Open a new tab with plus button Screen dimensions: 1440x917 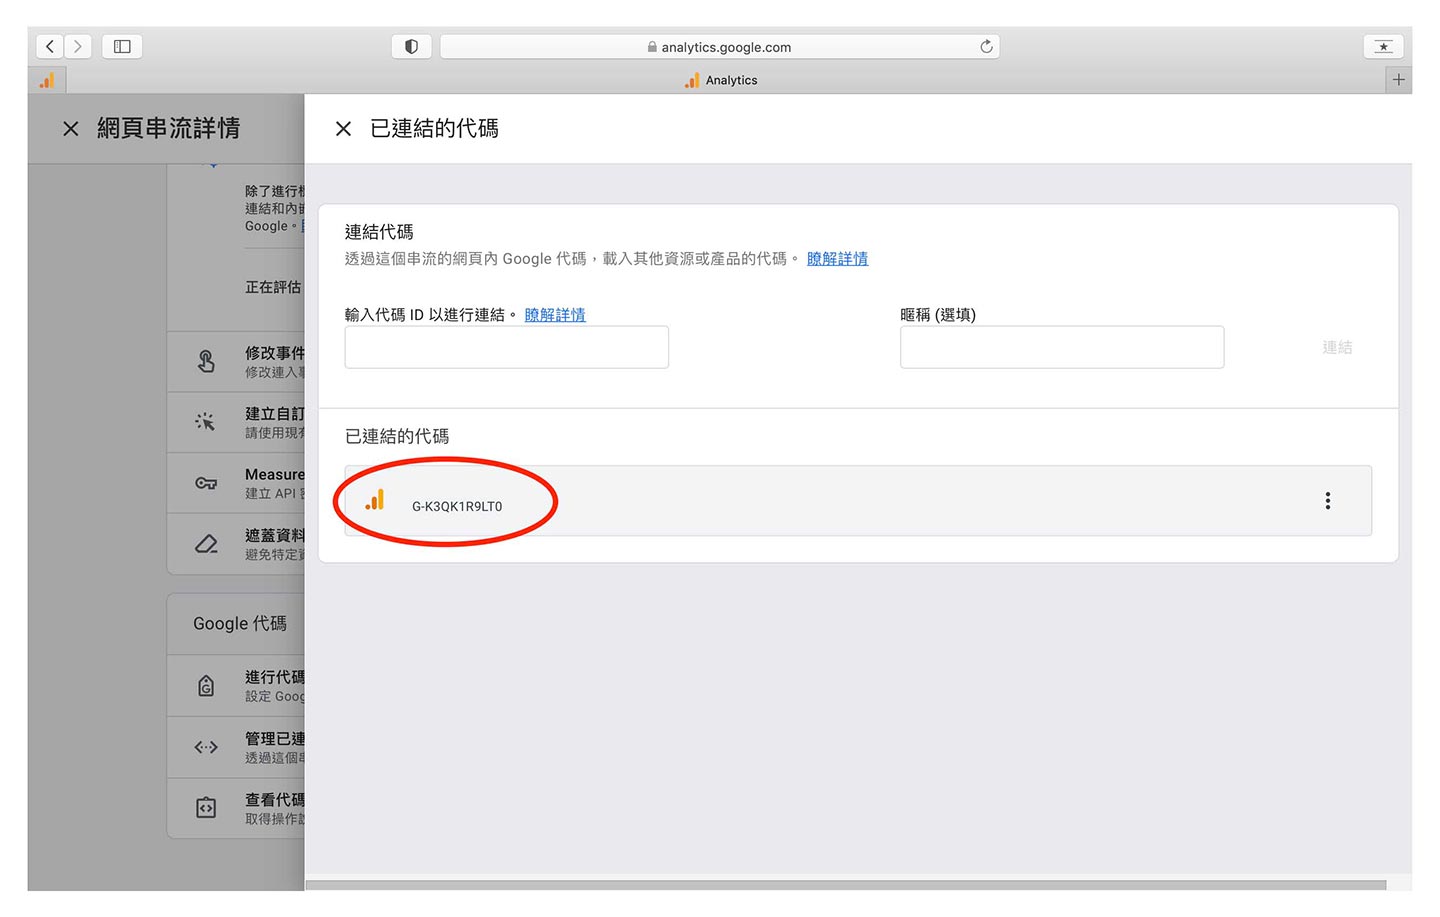click(x=1398, y=80)
